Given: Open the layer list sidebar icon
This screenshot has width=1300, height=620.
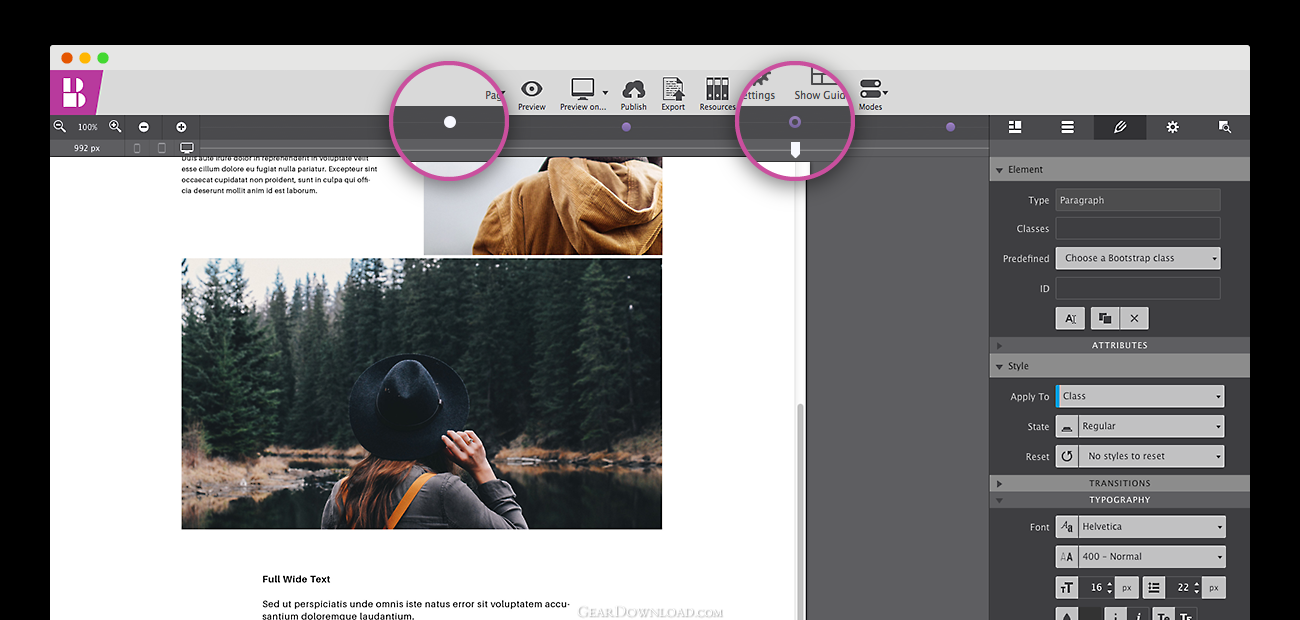Looking at the screenshot, I should click(x=1068, y=127).
